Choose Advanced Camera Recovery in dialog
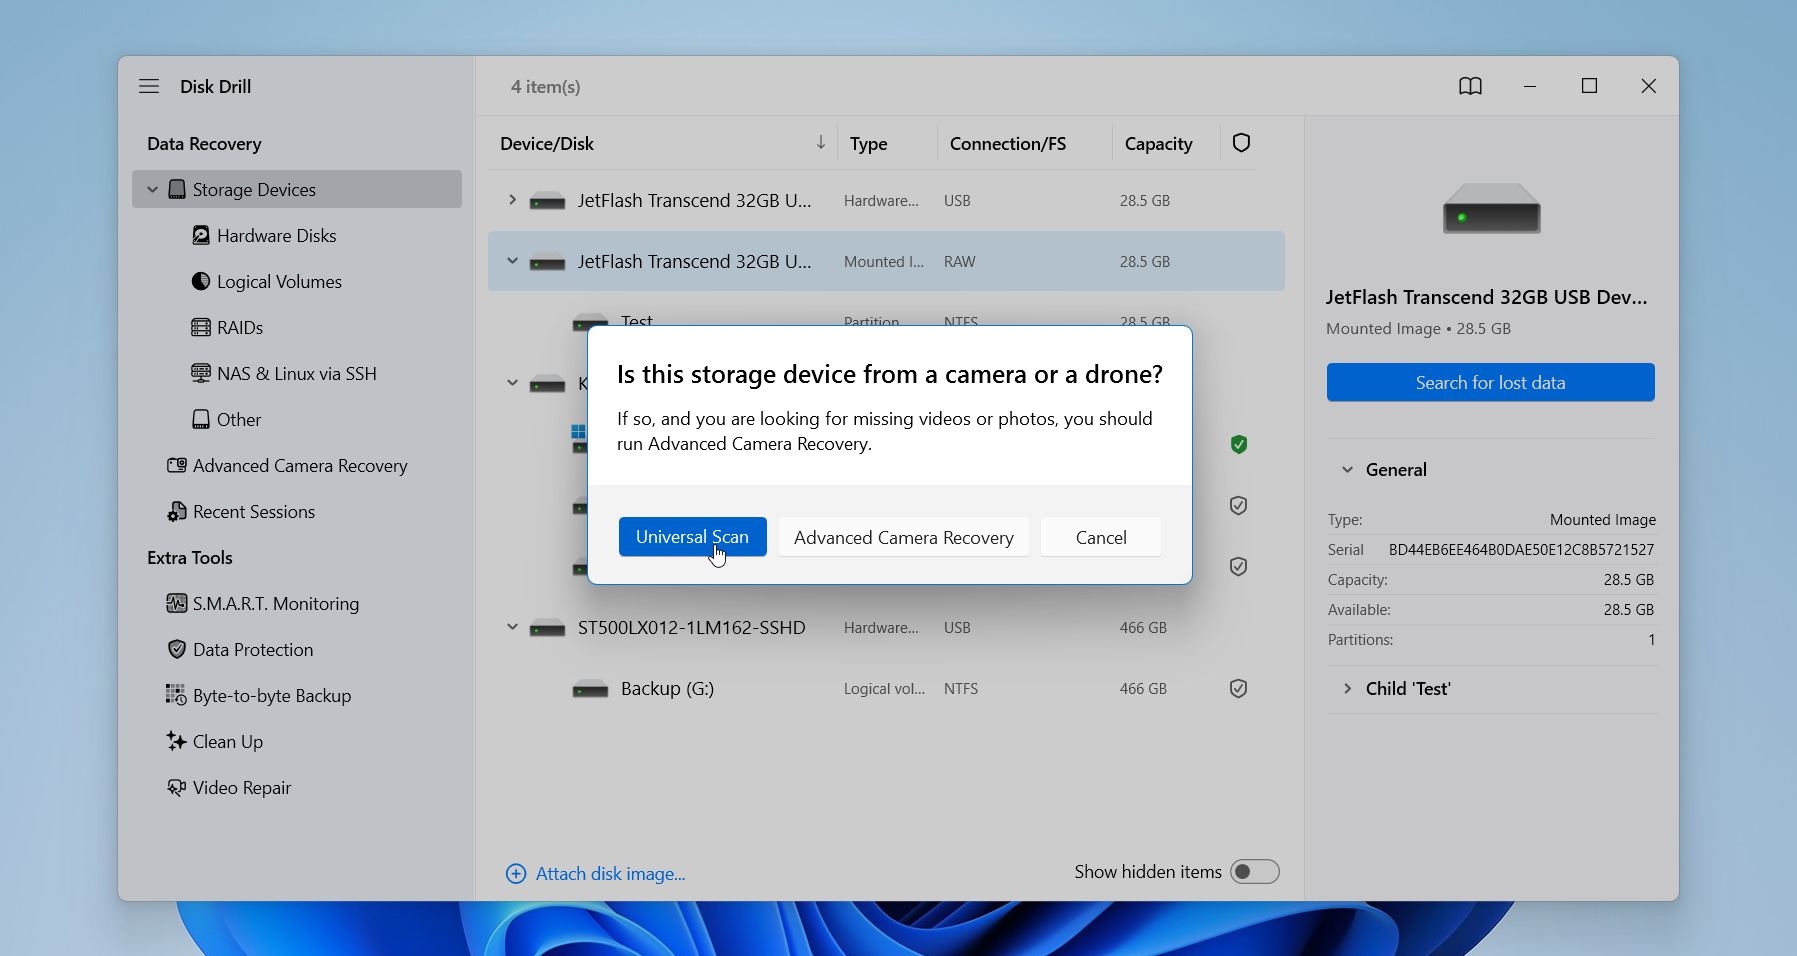1797x956 pixels. click(x=904, y=537)
